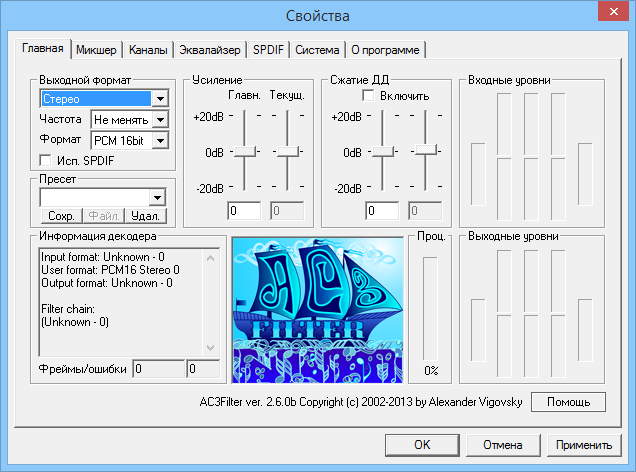Select the SPDIF tab
The height and width of the screenshot is (472, 636).
point(268,50)
